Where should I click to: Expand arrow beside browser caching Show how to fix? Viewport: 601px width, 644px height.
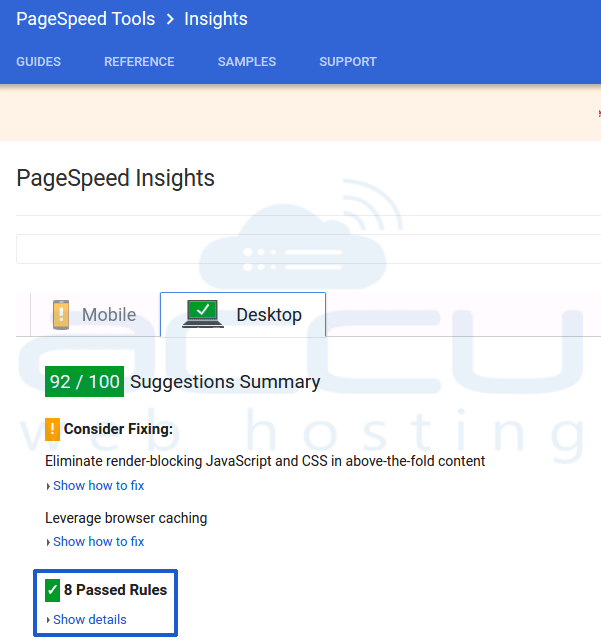point(48,542)
